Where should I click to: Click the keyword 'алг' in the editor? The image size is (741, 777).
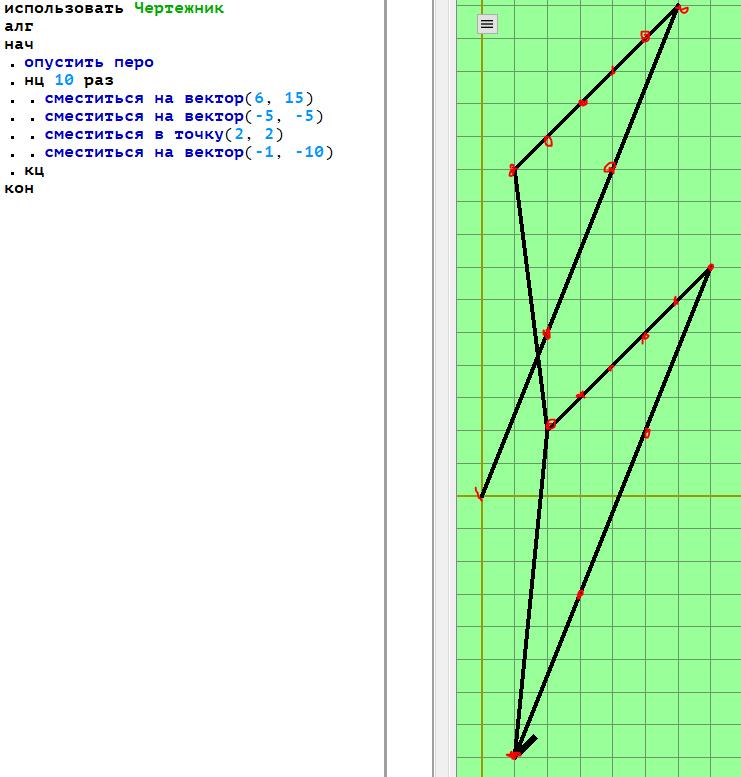(x=19, y=26)
